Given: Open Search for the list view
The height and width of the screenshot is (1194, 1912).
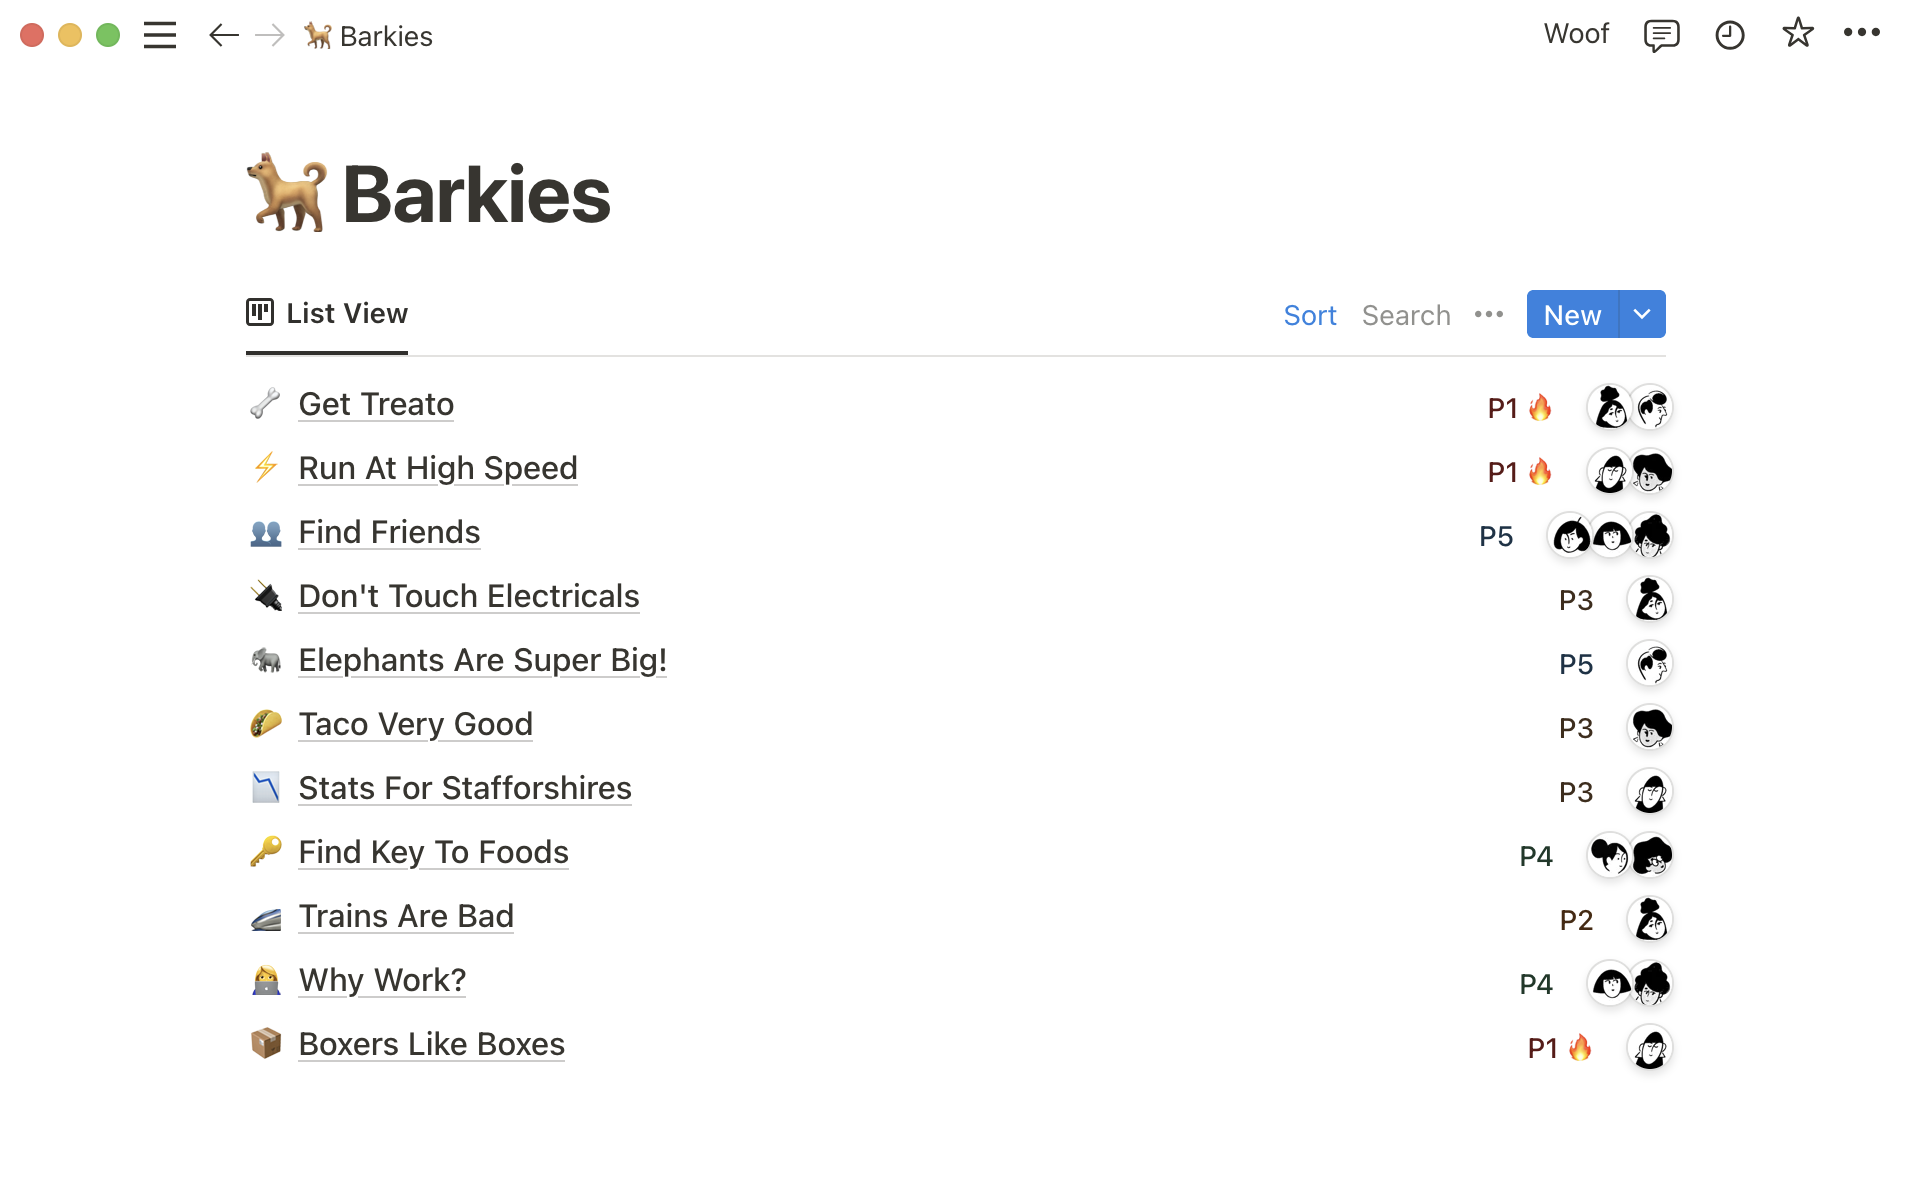Looking at the screenshot, I should pyautogui.click(x=1405, y=315).
